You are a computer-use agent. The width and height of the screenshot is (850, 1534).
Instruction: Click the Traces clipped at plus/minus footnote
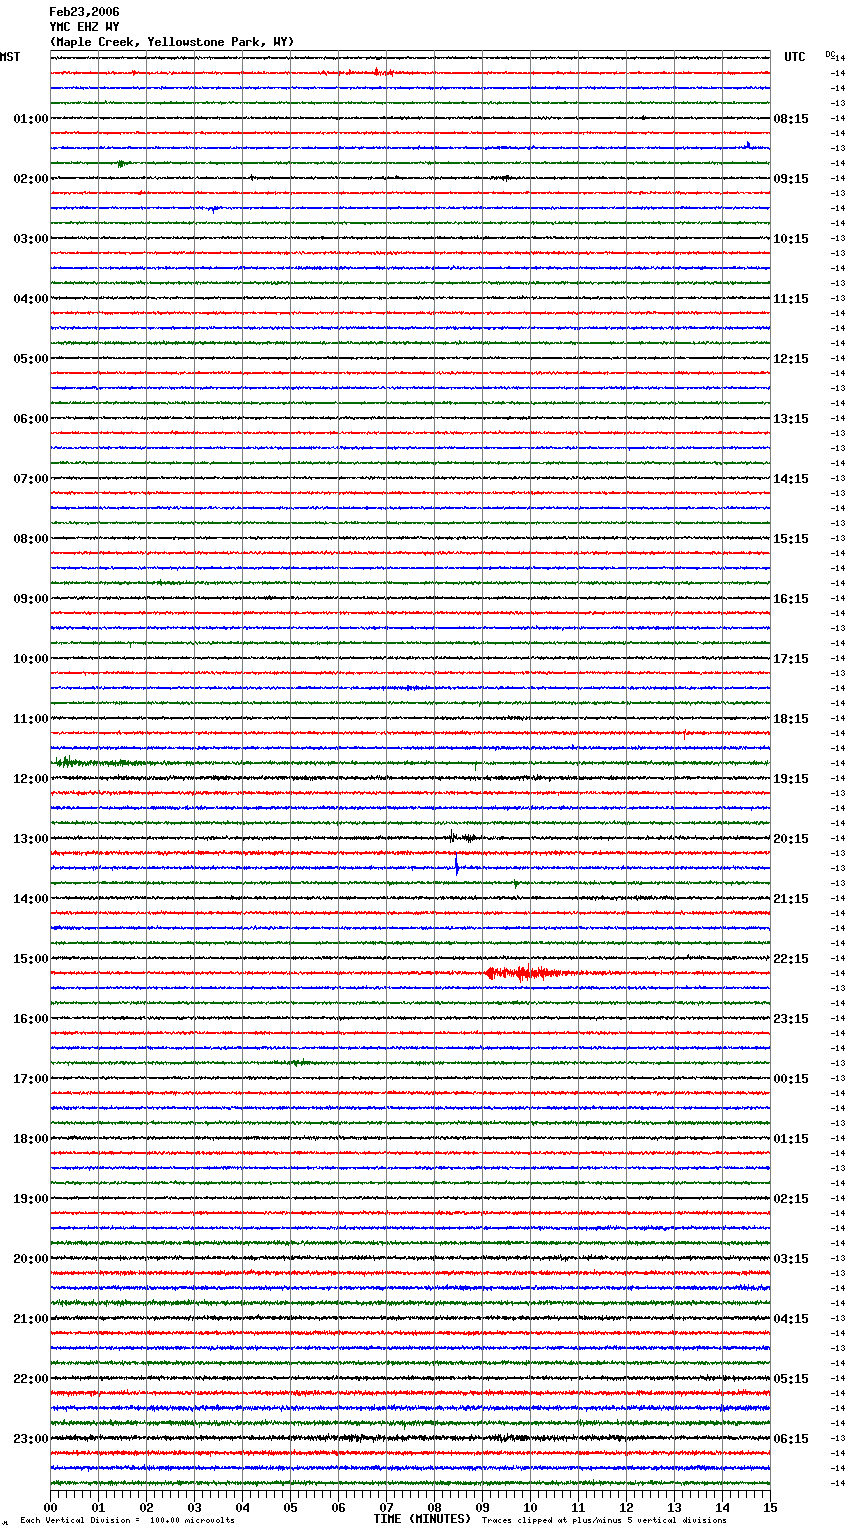point(604,1520)
